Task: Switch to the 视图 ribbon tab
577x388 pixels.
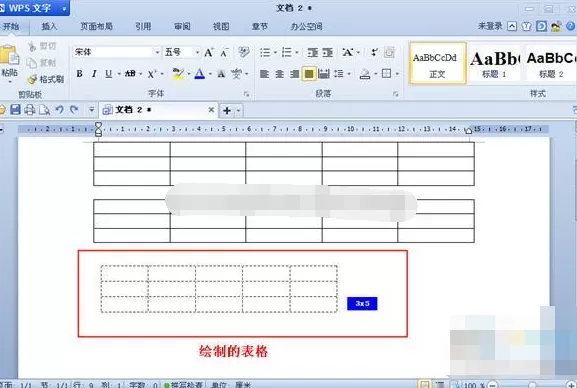Action: pos(221,27)
